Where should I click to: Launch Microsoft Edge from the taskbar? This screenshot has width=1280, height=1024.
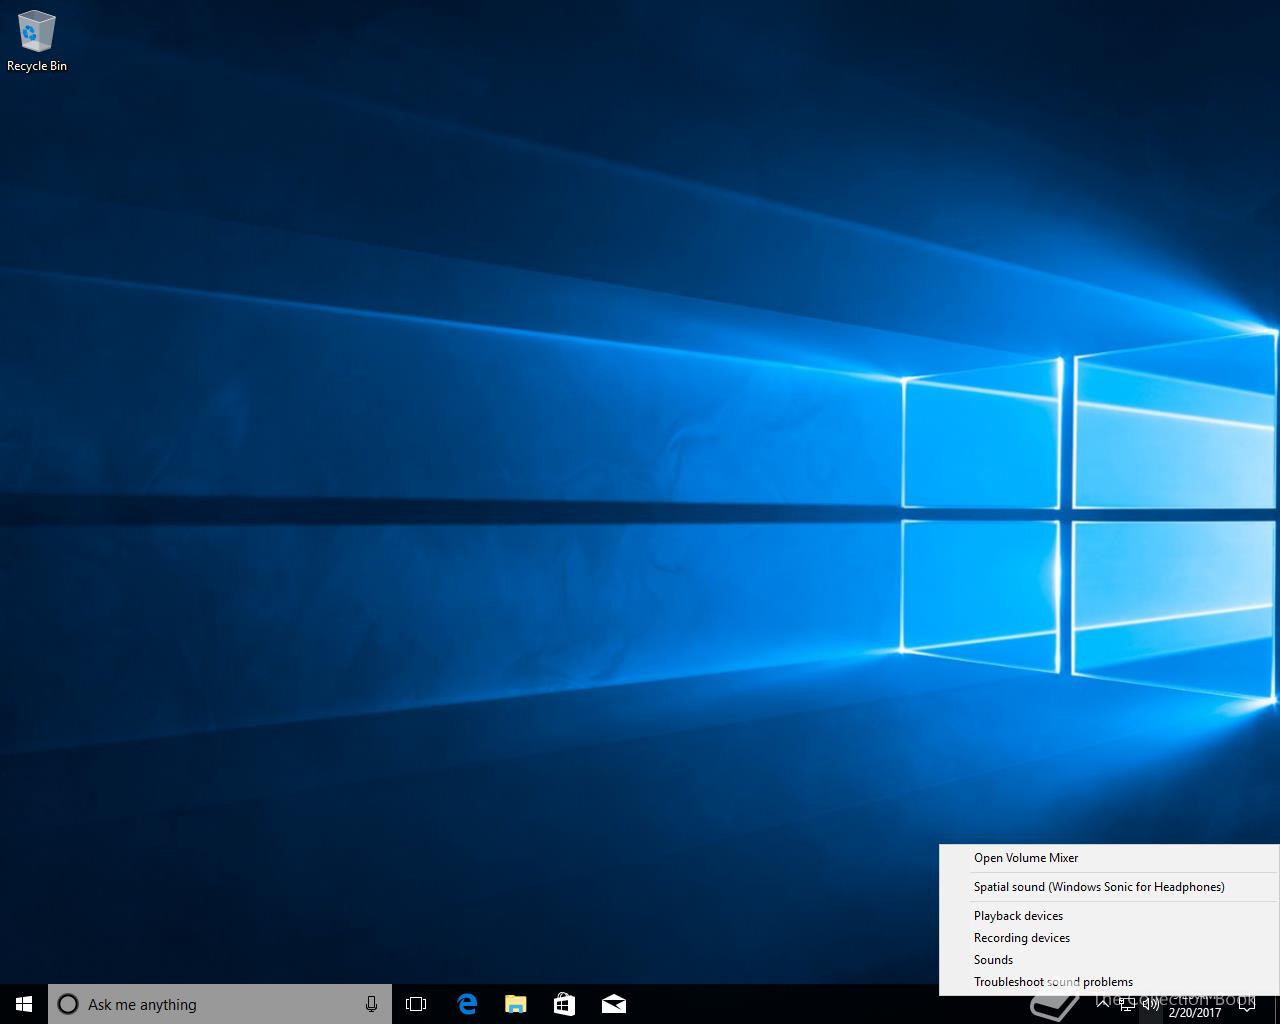(x=466, y=1004)
